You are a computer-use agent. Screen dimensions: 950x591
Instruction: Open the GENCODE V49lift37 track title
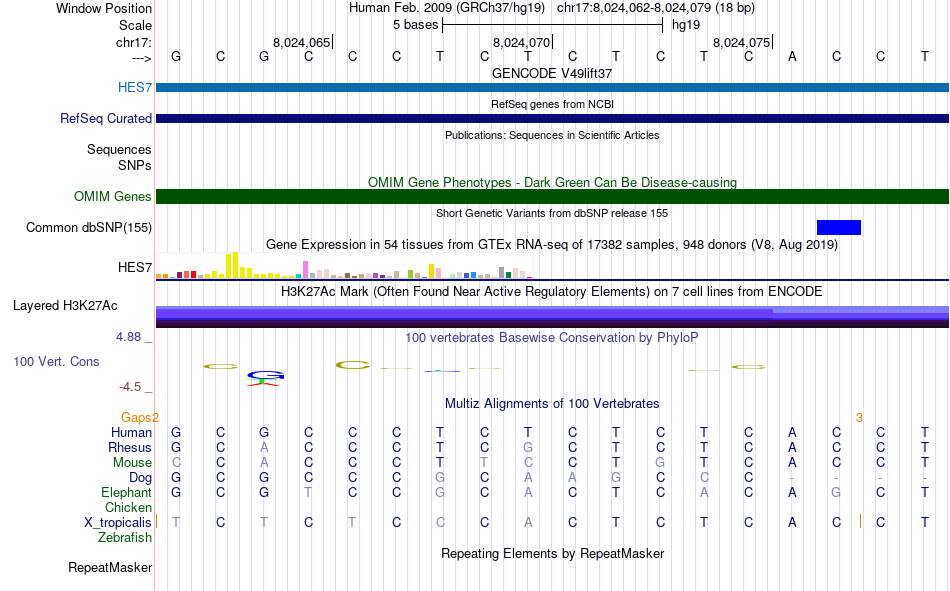coord(552,73)
